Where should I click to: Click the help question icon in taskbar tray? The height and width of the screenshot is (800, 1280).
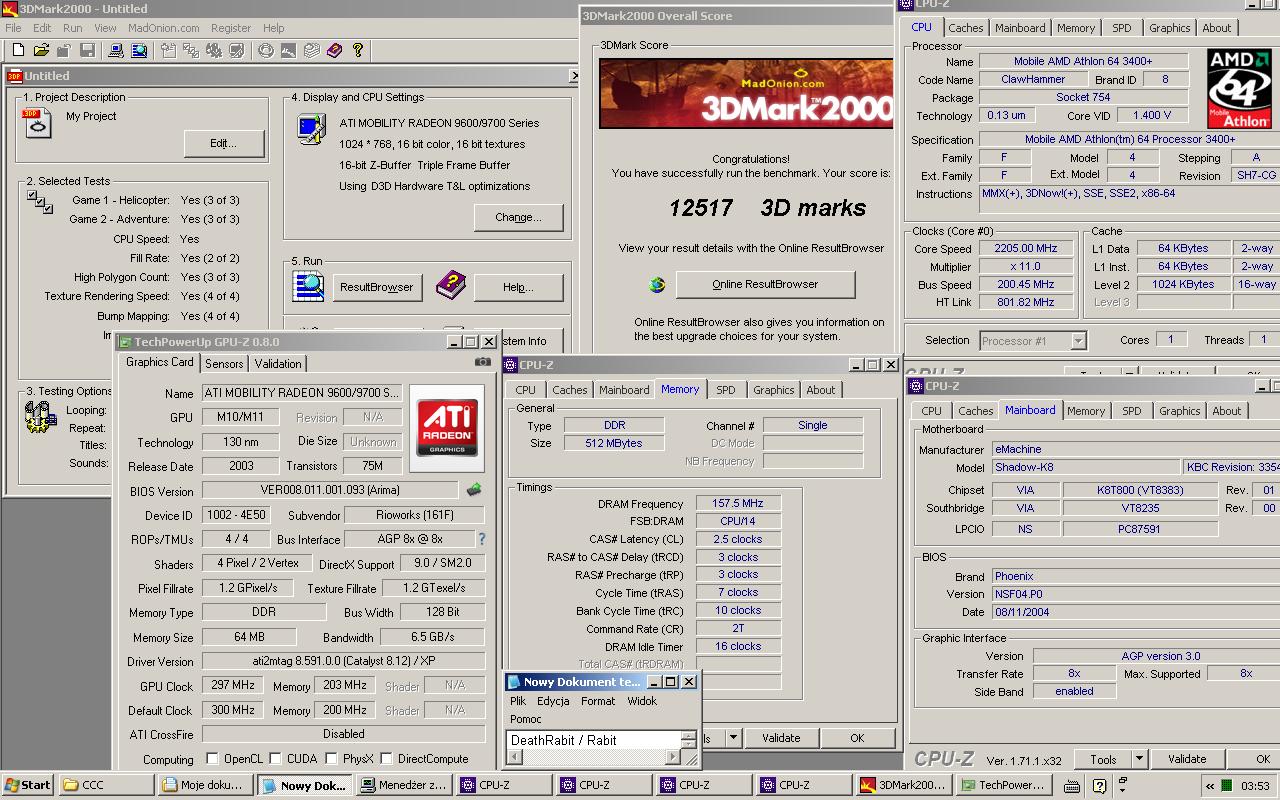tap(1099, 786)
